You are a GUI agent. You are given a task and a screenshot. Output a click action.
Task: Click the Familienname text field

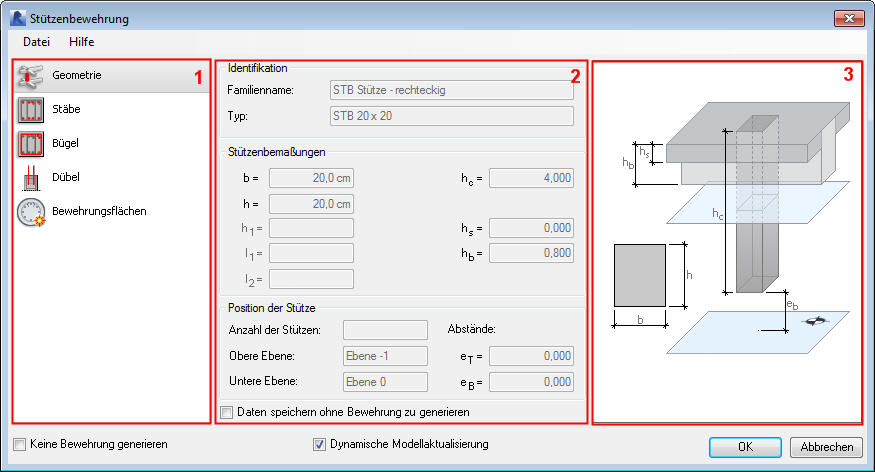click(451, 90)
